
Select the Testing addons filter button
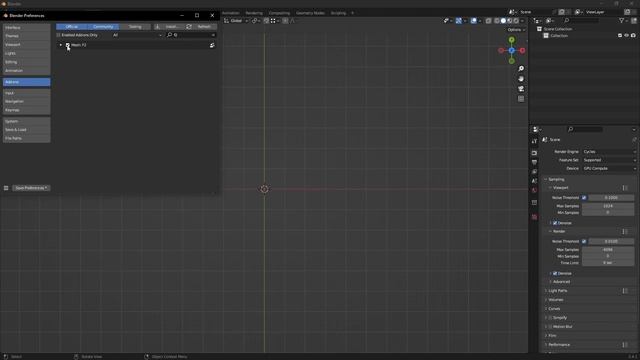135,27
